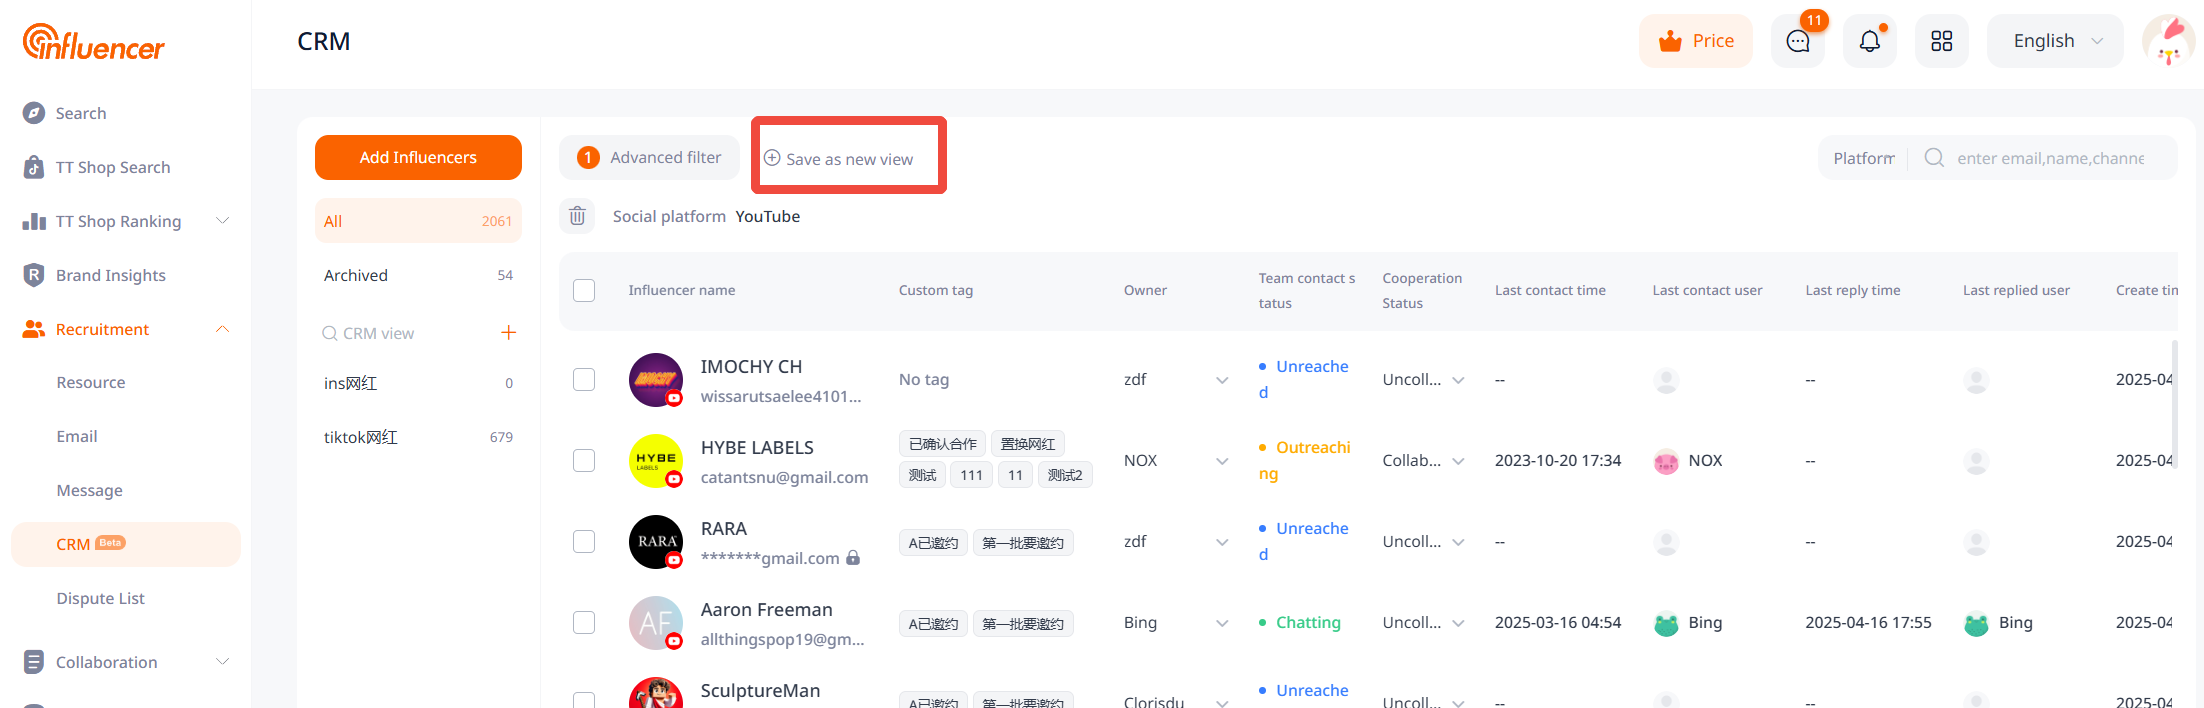Click the Add Influencers button

point(418,157)
